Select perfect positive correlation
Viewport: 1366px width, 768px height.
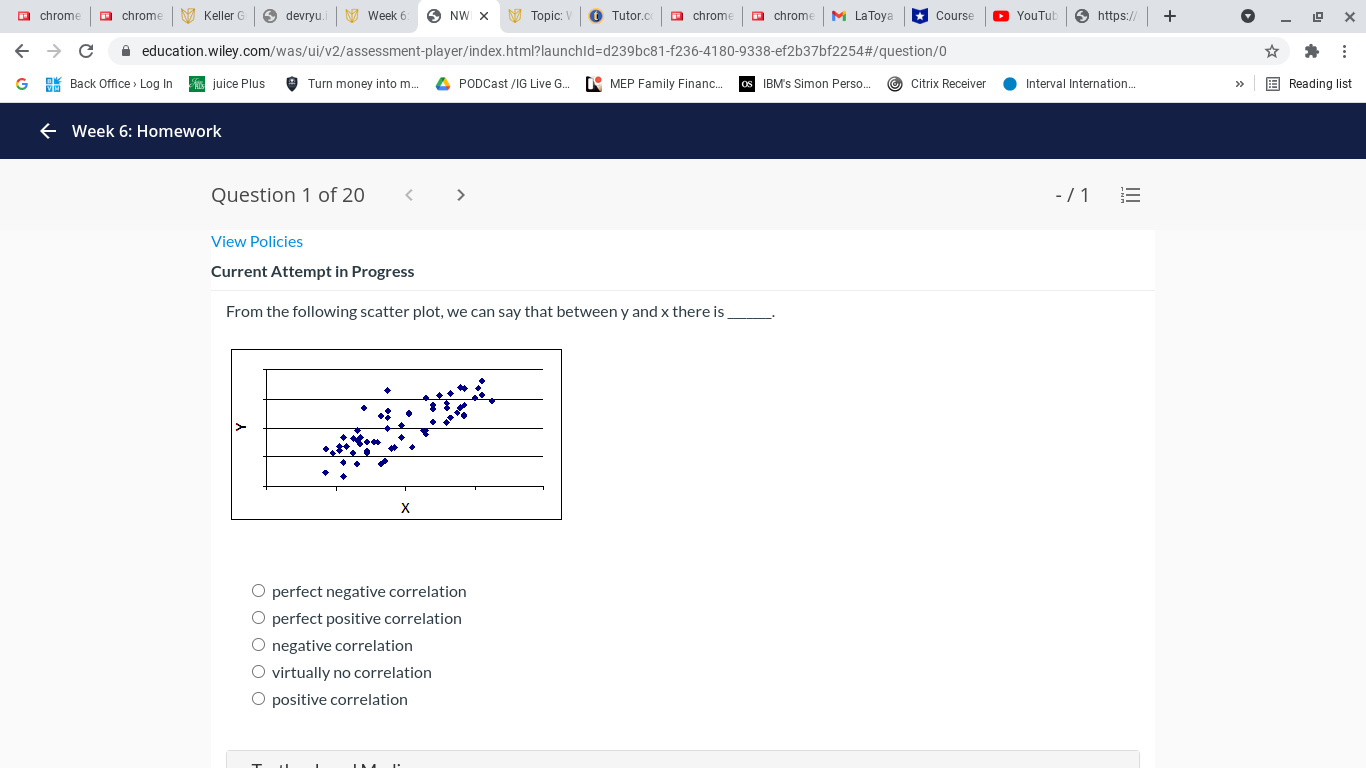pyautogui.click(x=258, y=618)
